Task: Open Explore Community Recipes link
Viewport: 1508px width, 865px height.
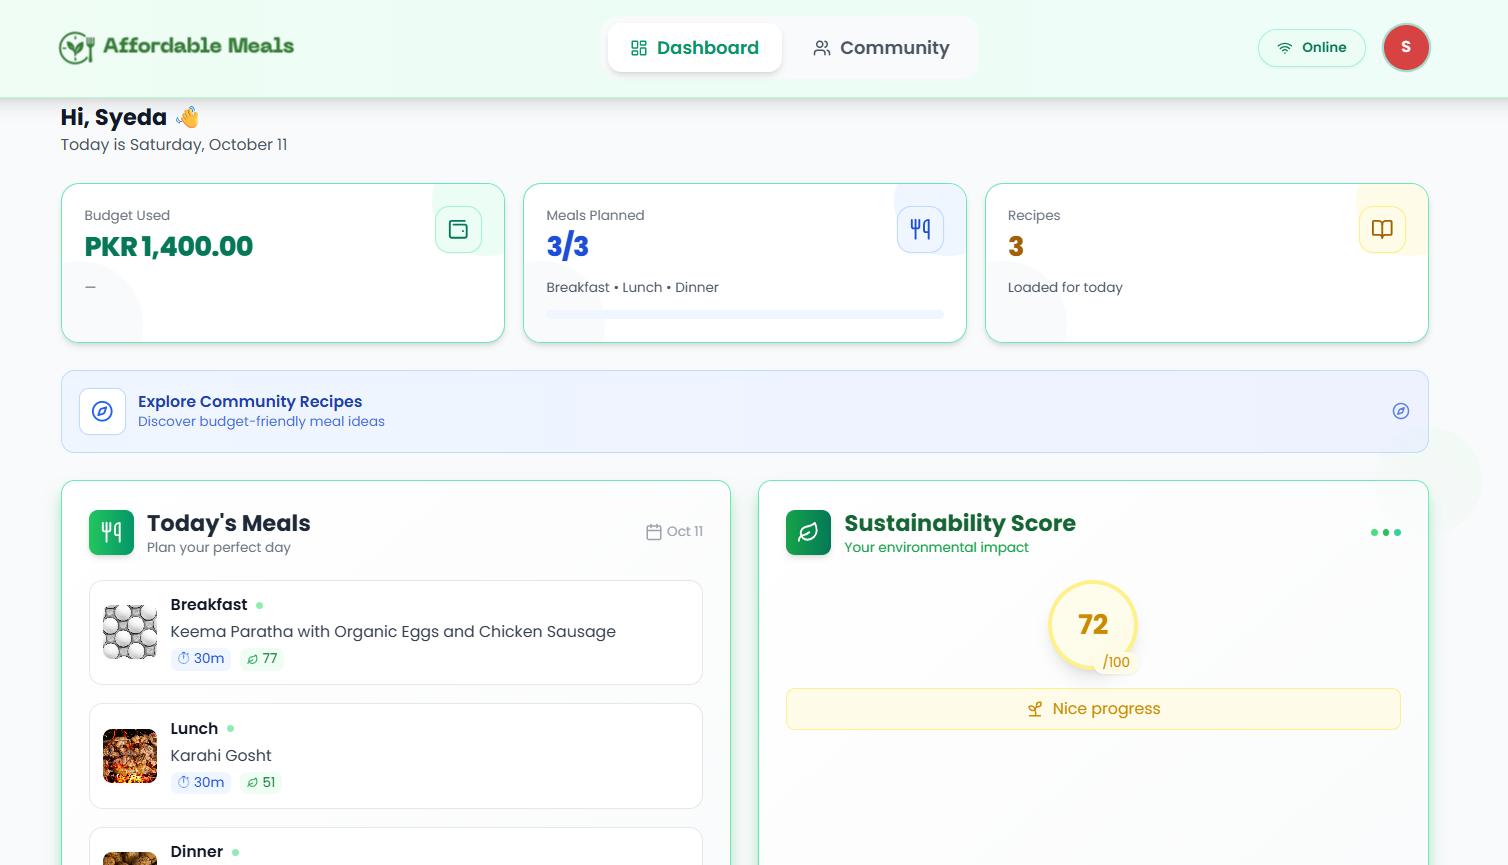Action: point(745,412)
